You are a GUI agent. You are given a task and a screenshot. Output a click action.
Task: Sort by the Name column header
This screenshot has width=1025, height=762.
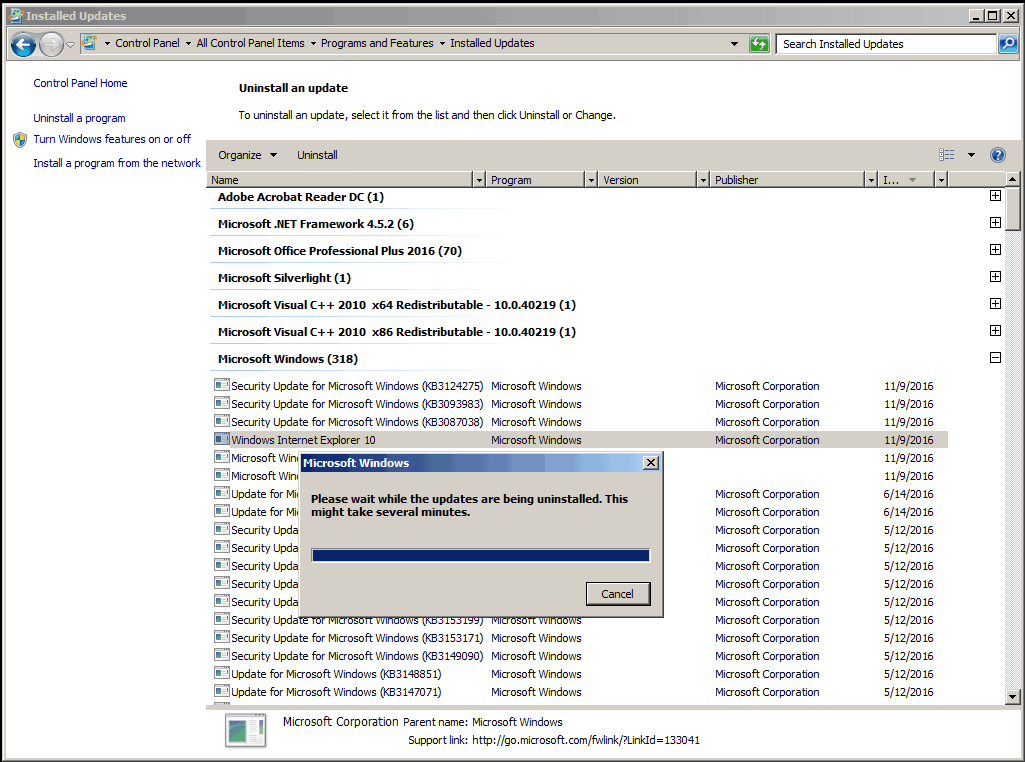coord(340,180)
